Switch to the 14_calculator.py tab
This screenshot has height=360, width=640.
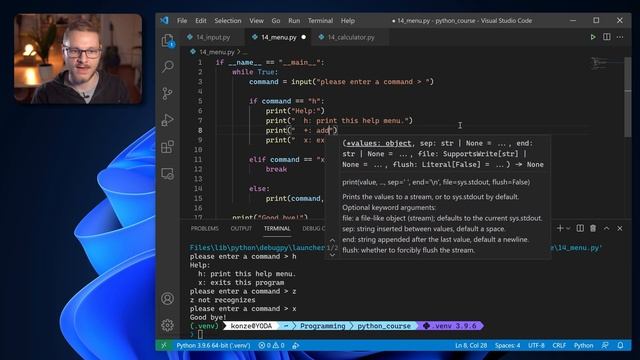click(x=351, y=37)
